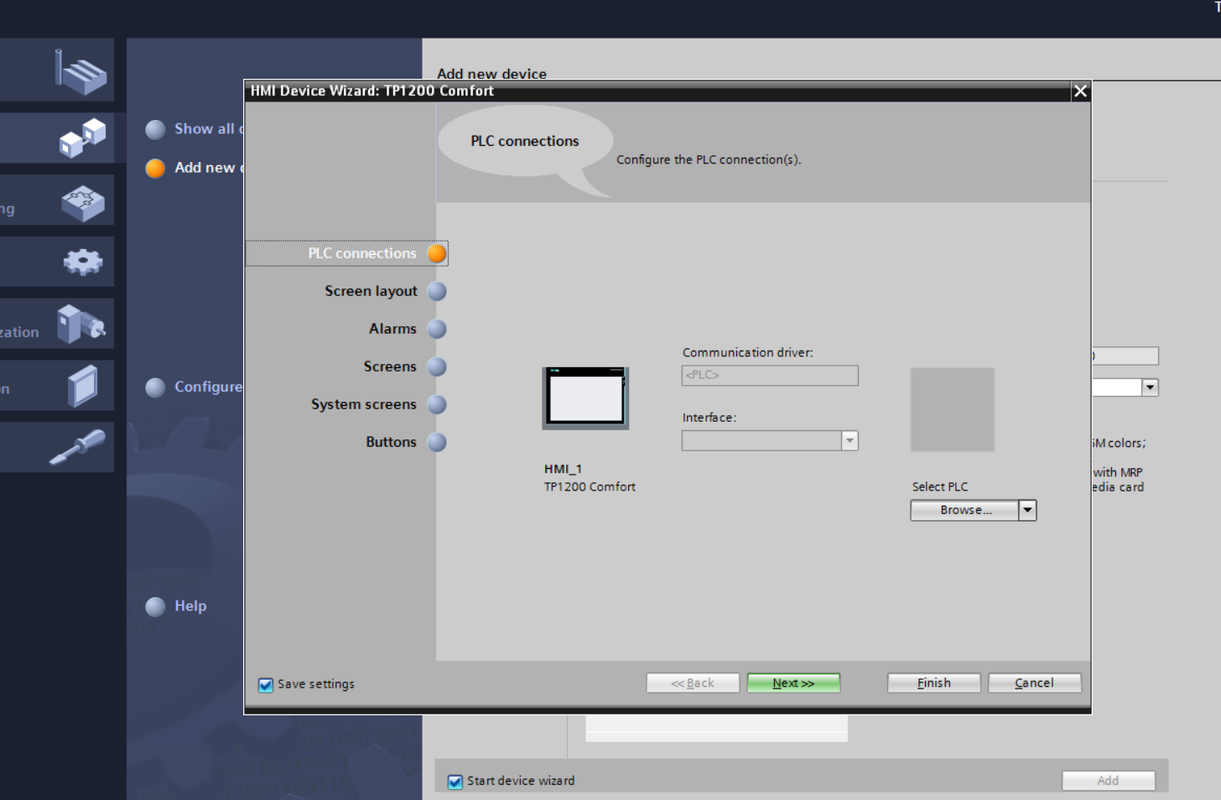Click the Screen layout step bullet
1221x800 pixels.
[437, 291]
